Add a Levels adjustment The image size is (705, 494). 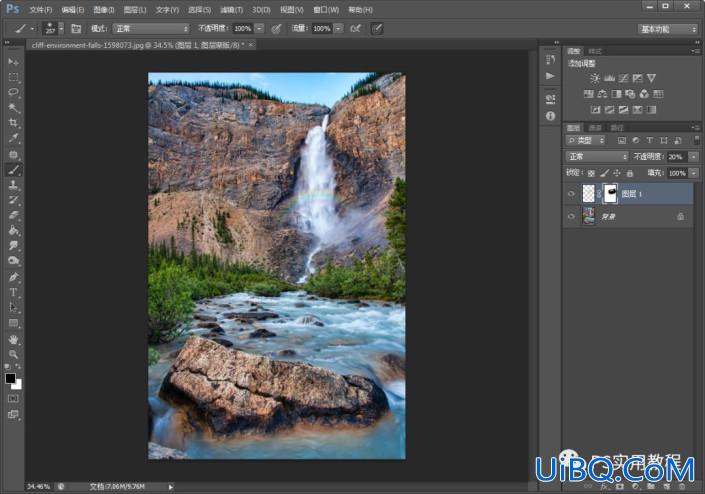point(609,78)
